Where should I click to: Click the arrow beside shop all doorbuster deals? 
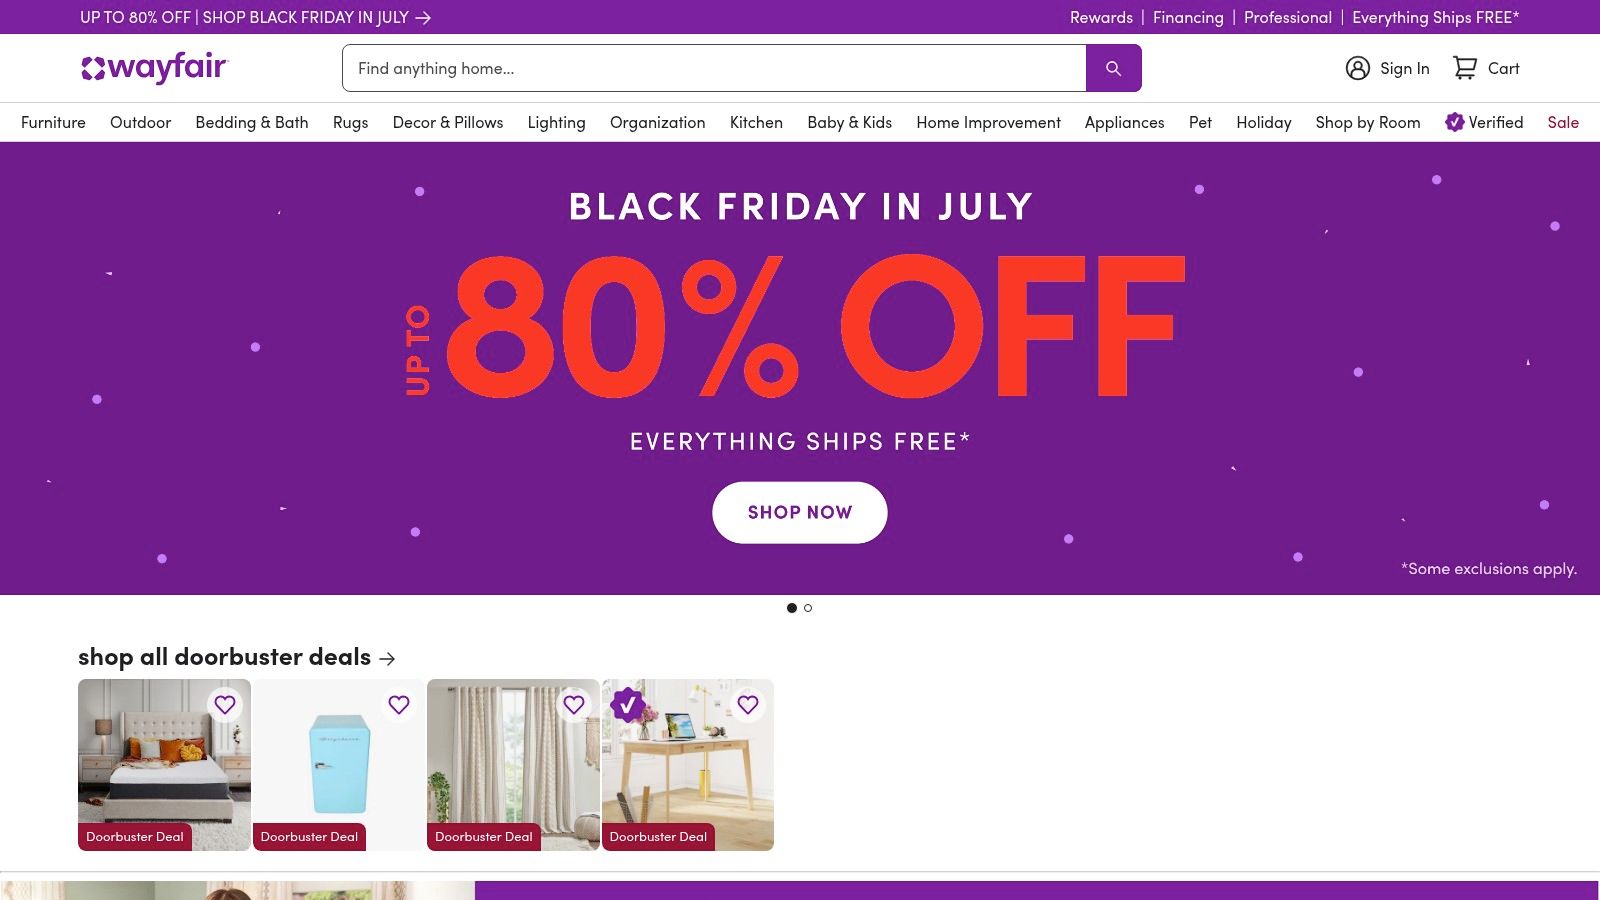point(388,658)
